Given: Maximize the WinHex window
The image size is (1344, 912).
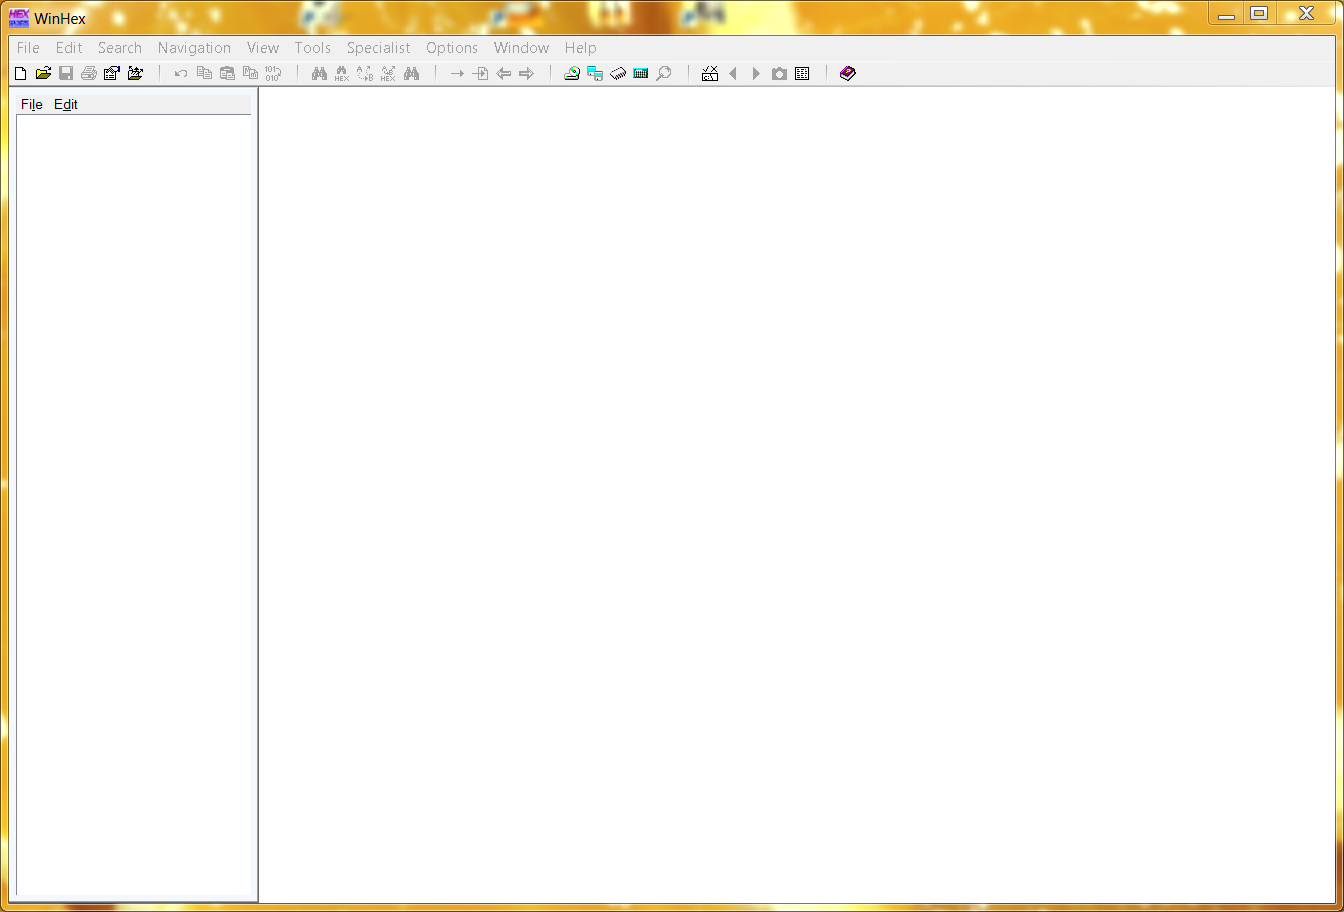Looking at the screenshot, I should [1259, 14].
